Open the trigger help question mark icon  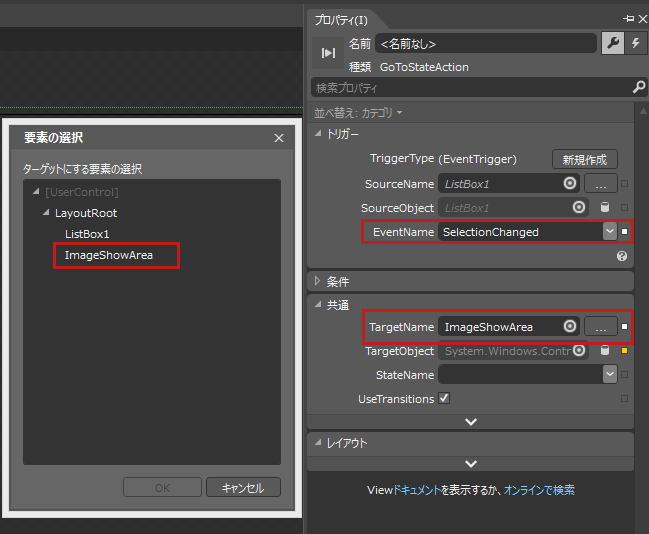(x=622, y=256)
